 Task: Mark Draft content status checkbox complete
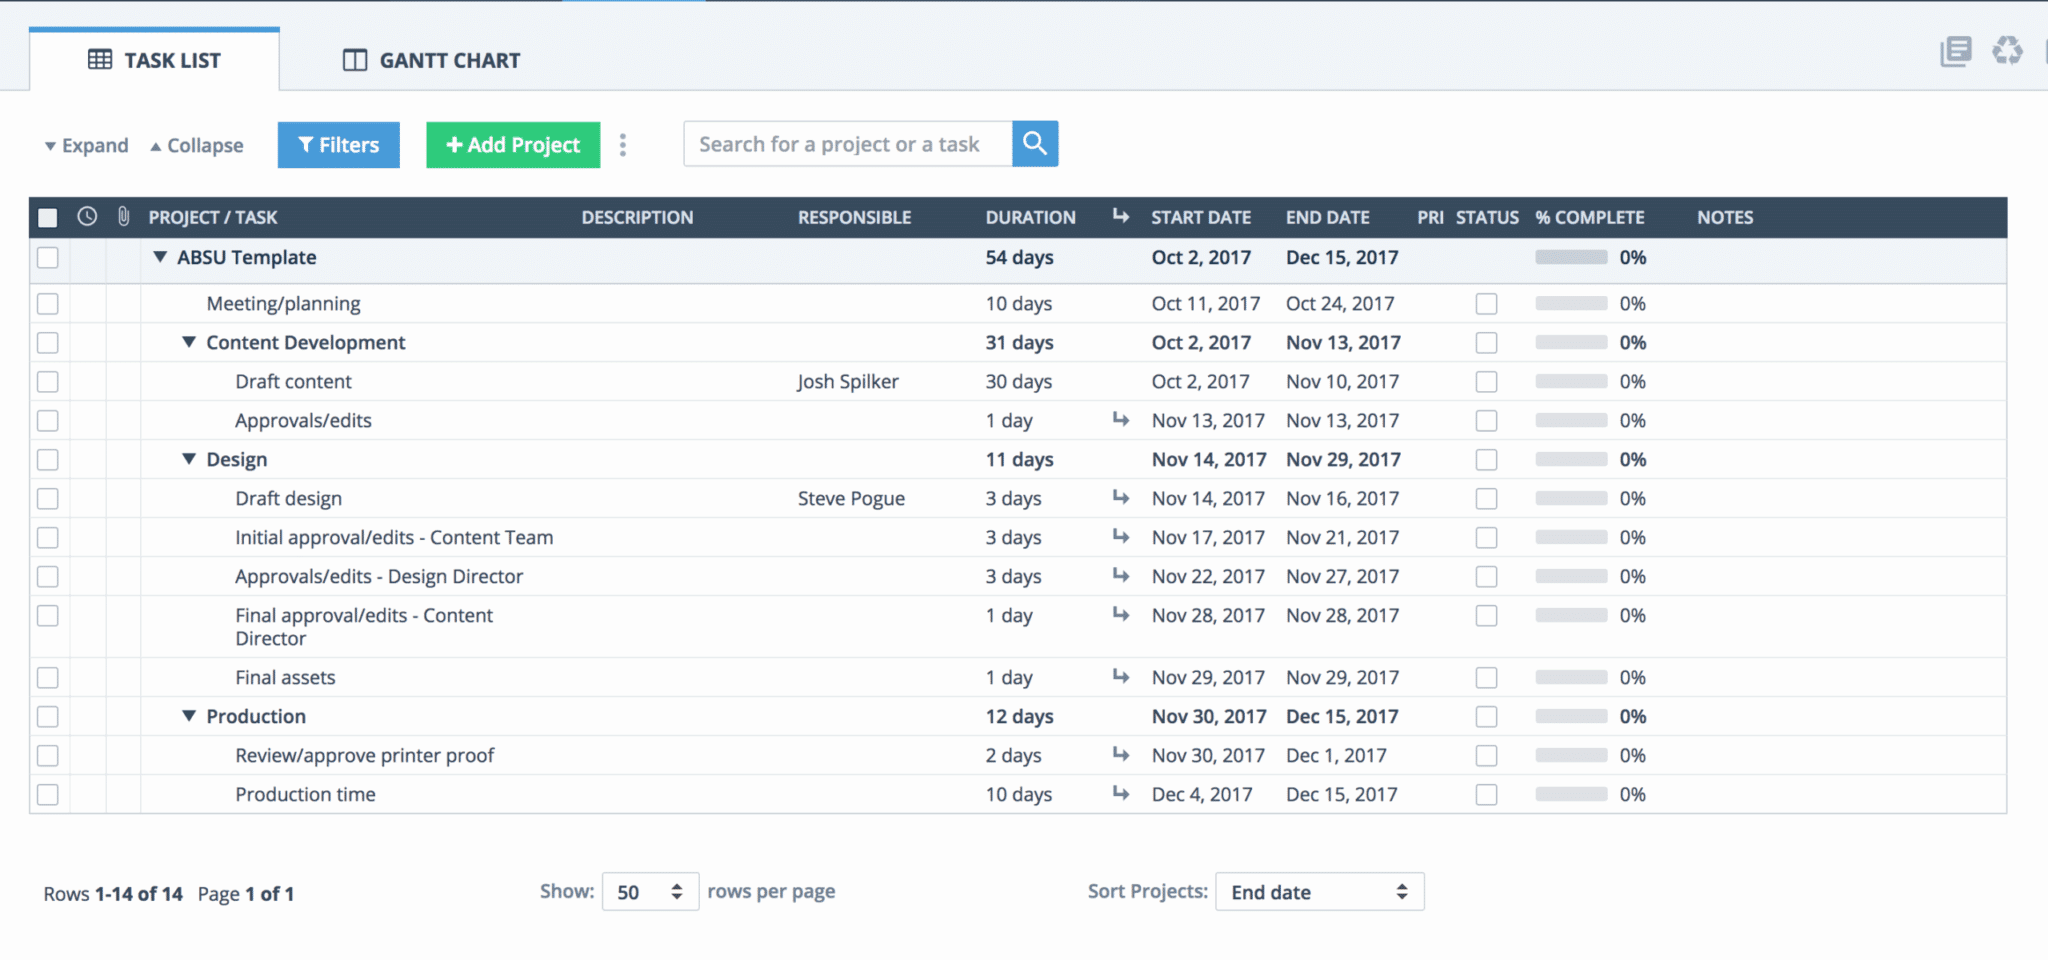point(1486,381)
